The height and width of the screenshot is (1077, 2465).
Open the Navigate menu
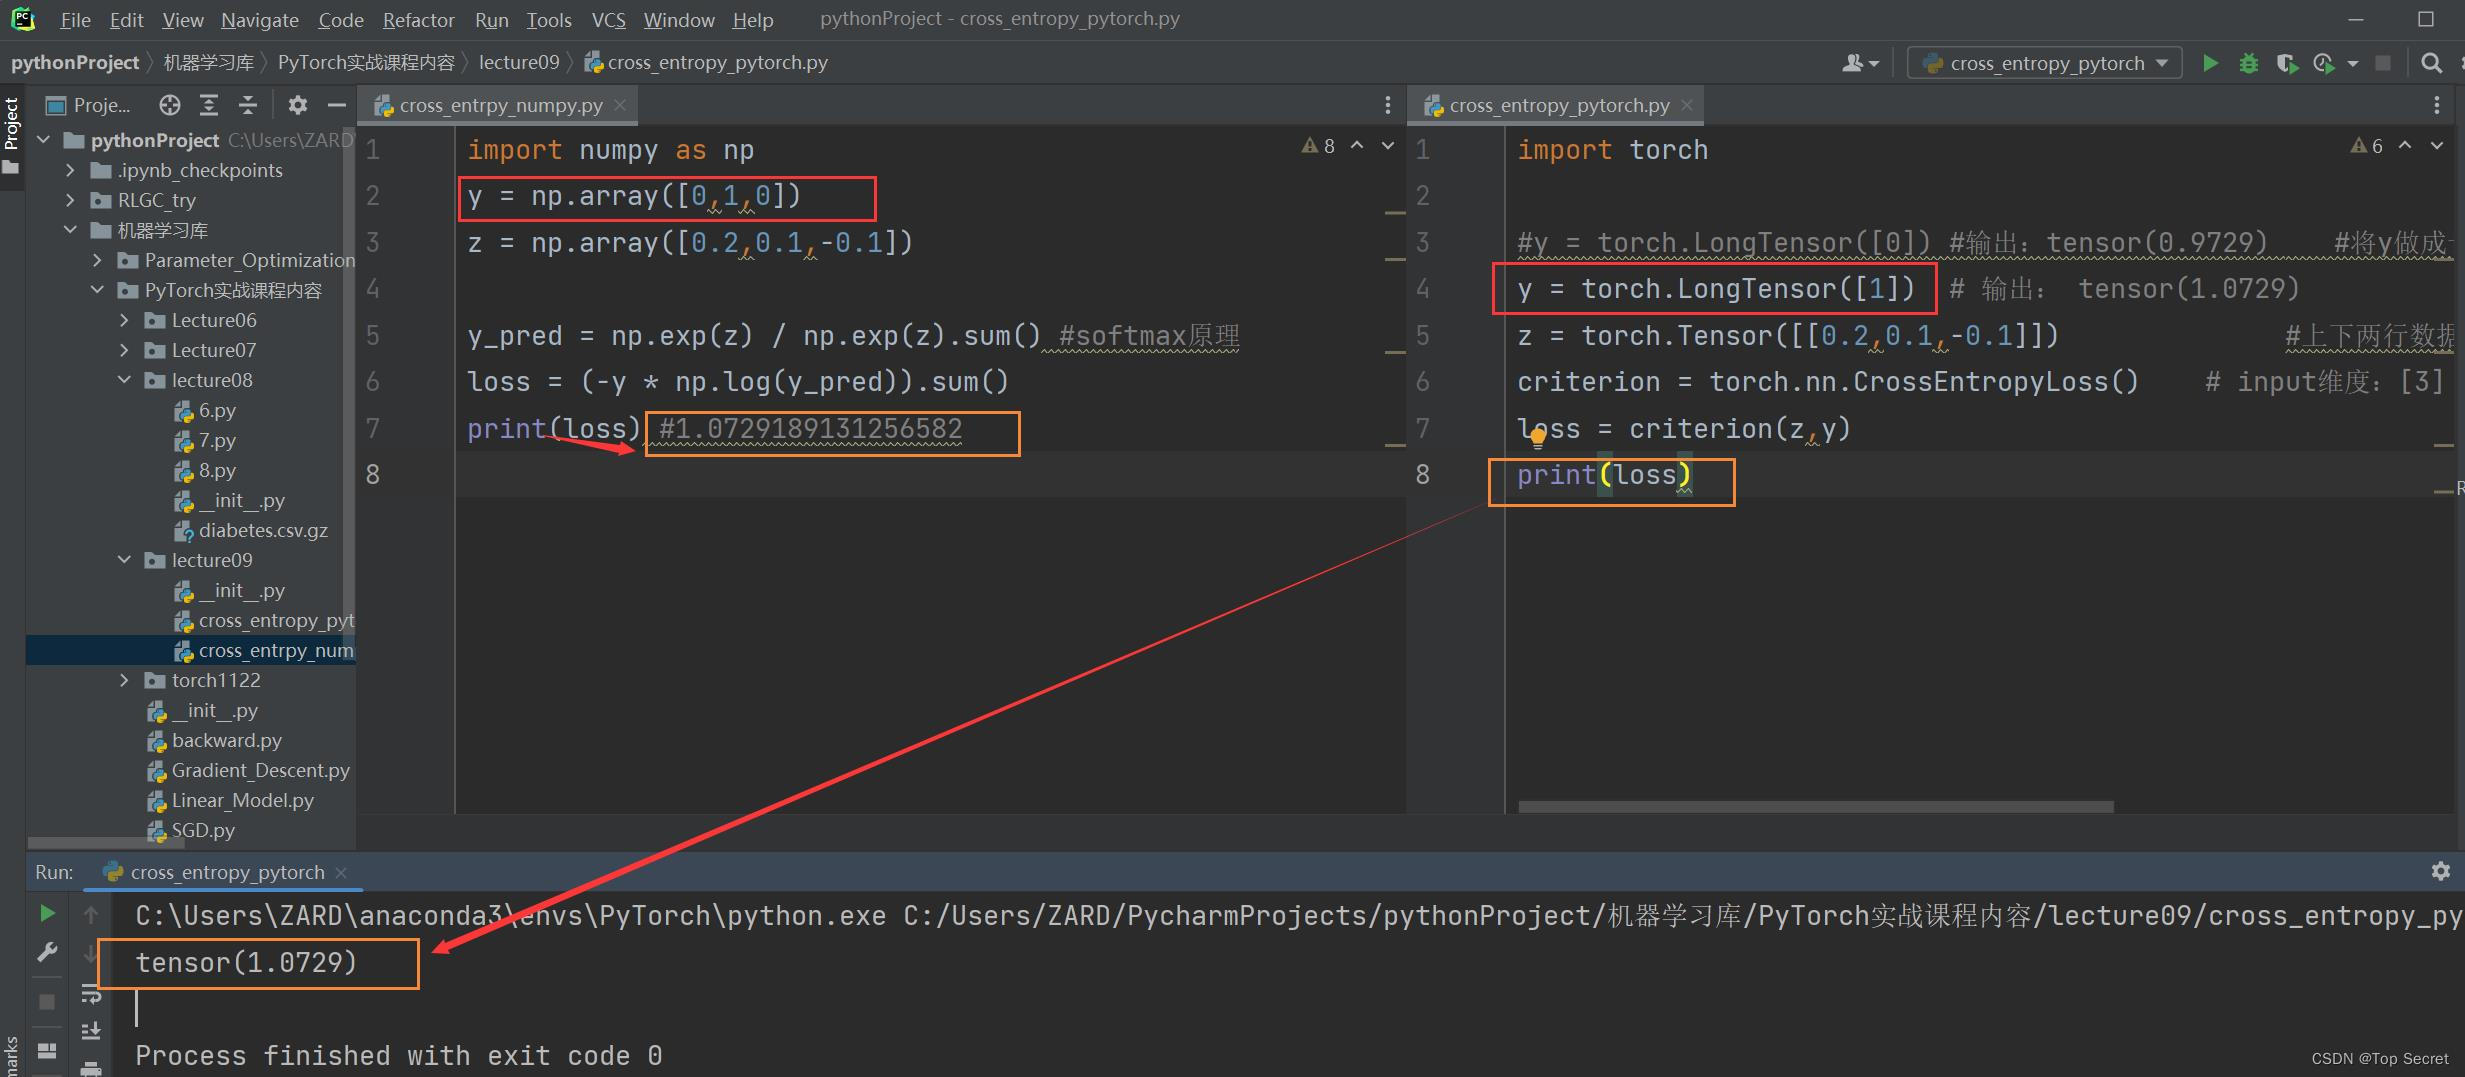[260, 20]
